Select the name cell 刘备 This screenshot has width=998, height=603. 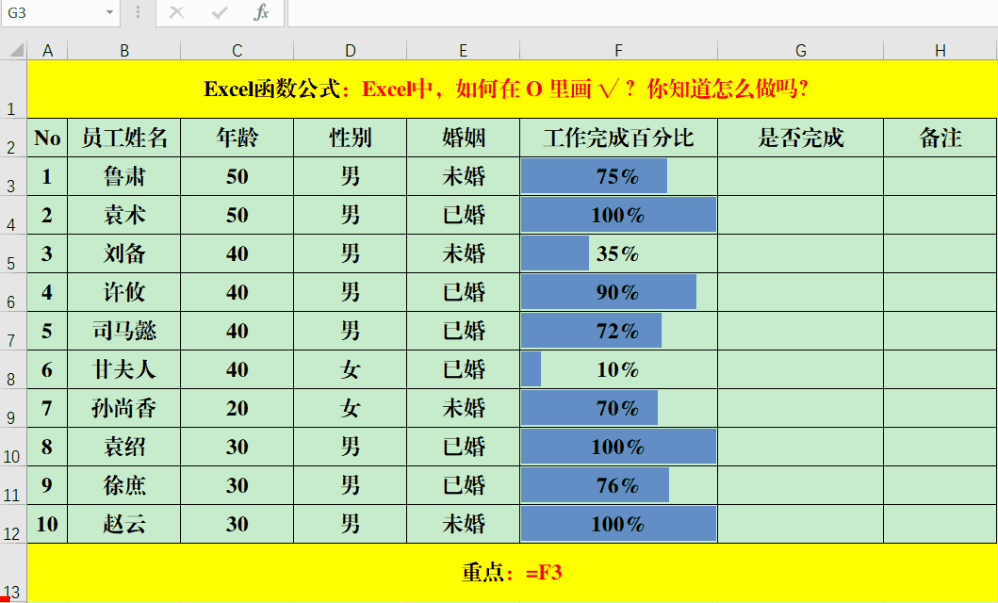(124, 253)
